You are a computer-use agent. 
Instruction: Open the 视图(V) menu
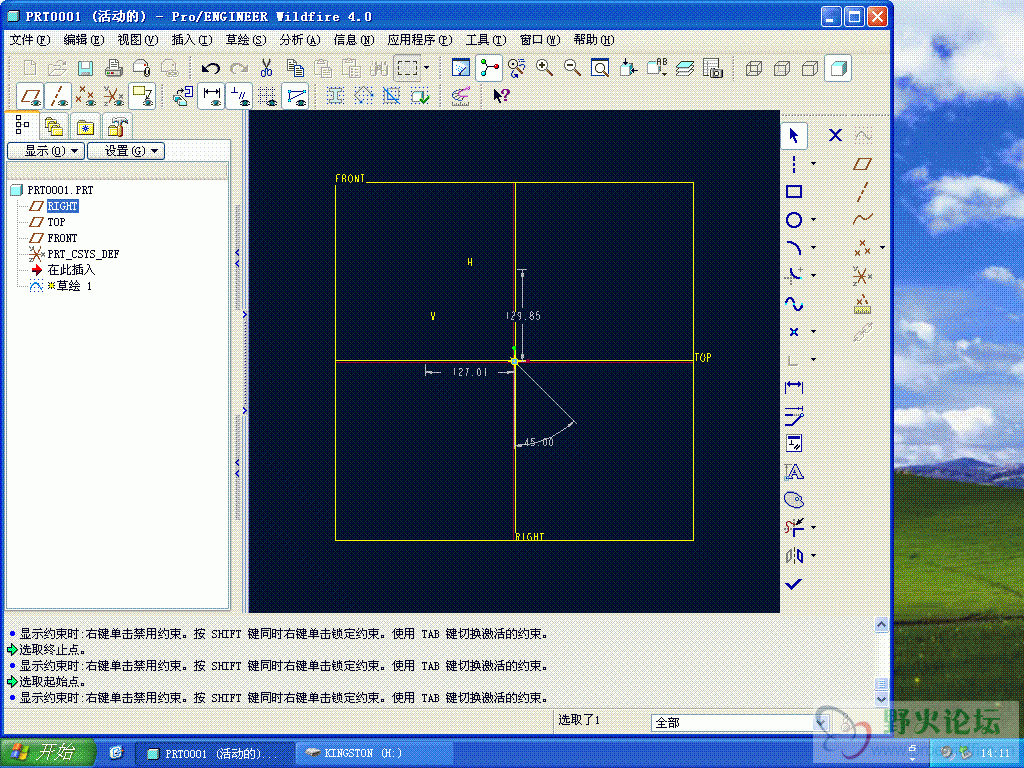coord(138,40)
